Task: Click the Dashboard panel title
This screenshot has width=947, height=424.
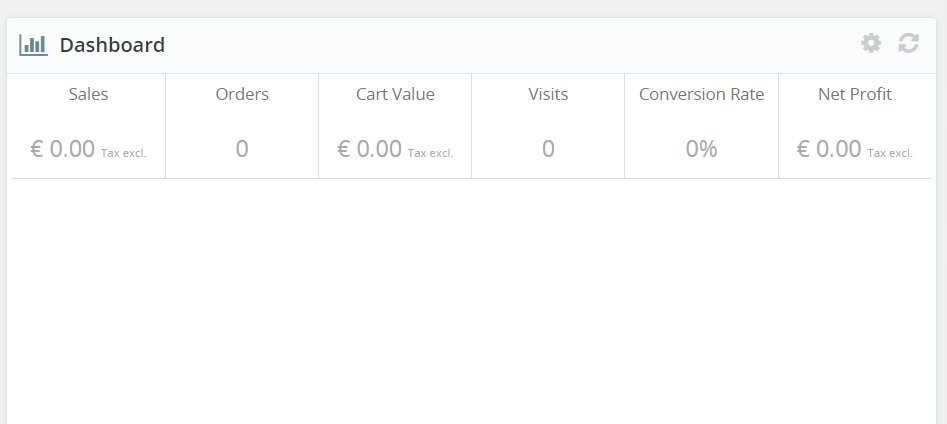Action: click(x=112, y=45)
